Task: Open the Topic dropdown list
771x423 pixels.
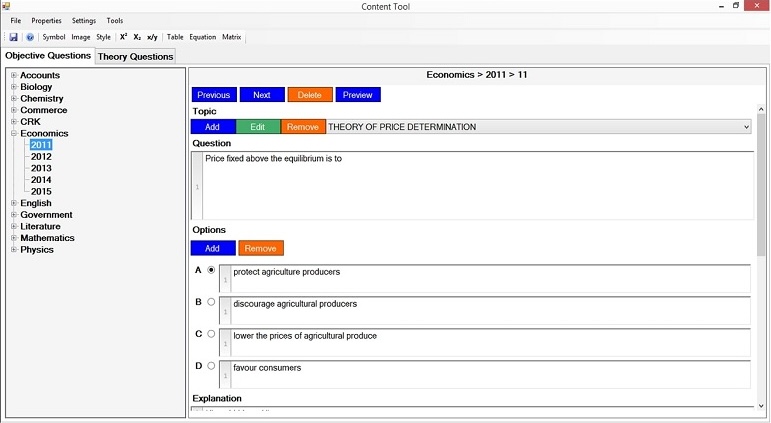Action: pos(746,127)
